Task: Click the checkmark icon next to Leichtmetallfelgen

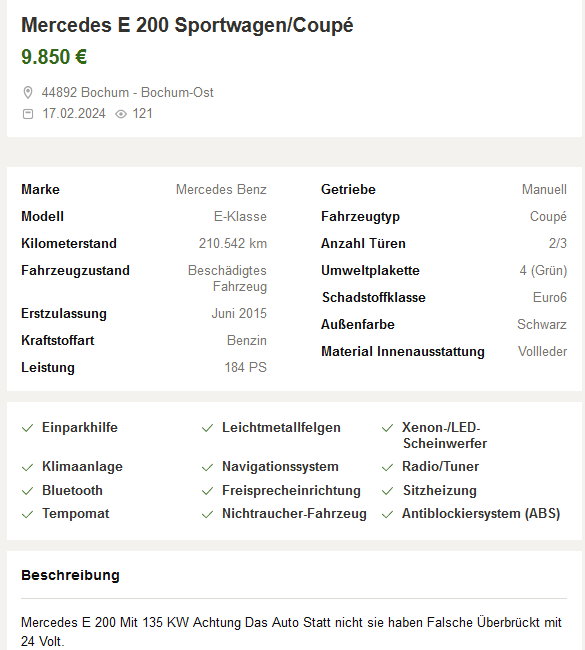Action: 207,428
